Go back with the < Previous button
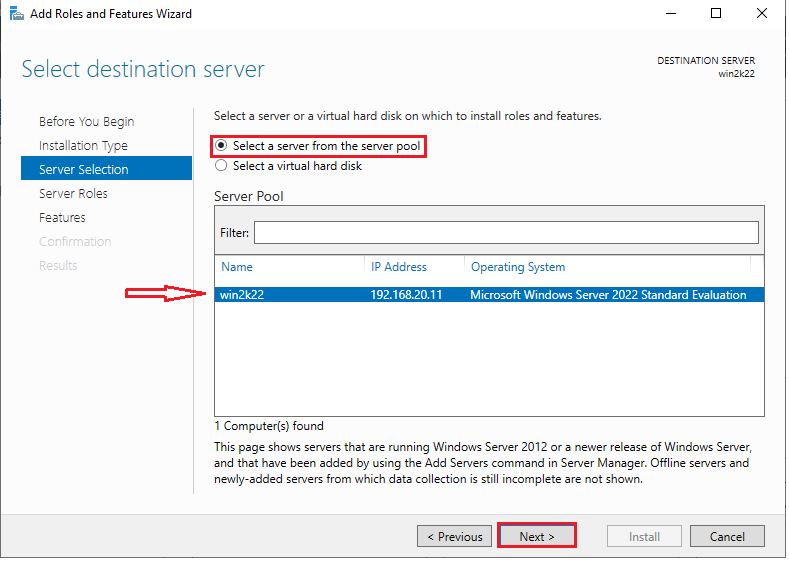This screenshot has width=789, height=561. coord(454,537)
